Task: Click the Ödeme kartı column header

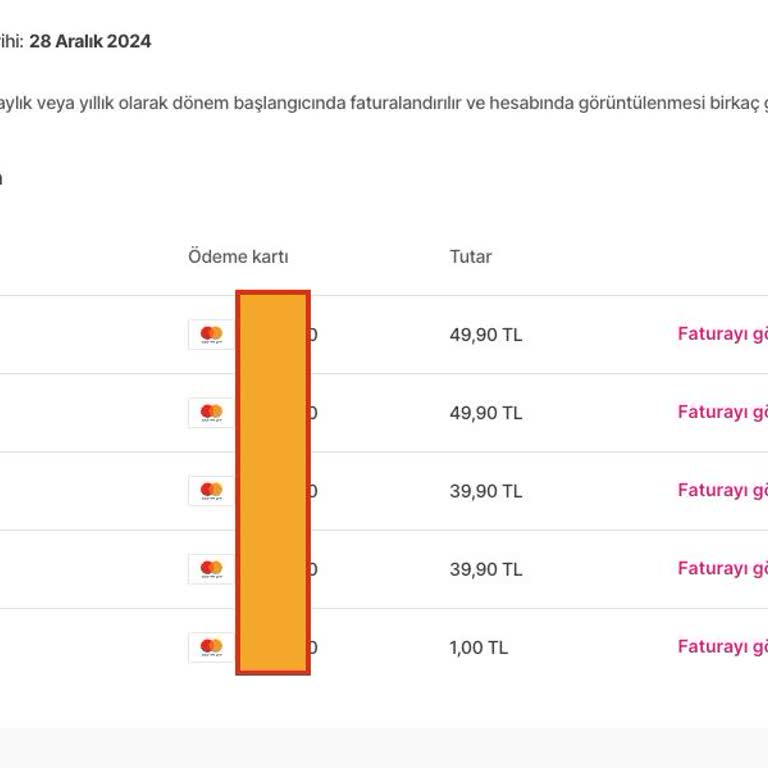Action: point(238,257)
